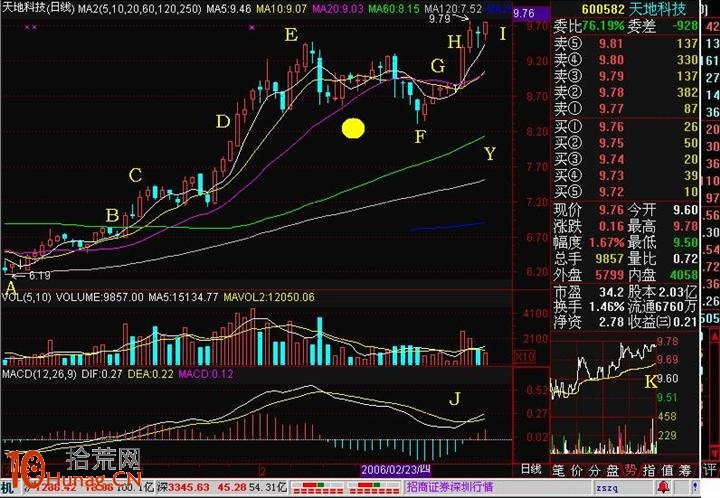Click the green MA60:8.15 legend

(x=394, y=9)
